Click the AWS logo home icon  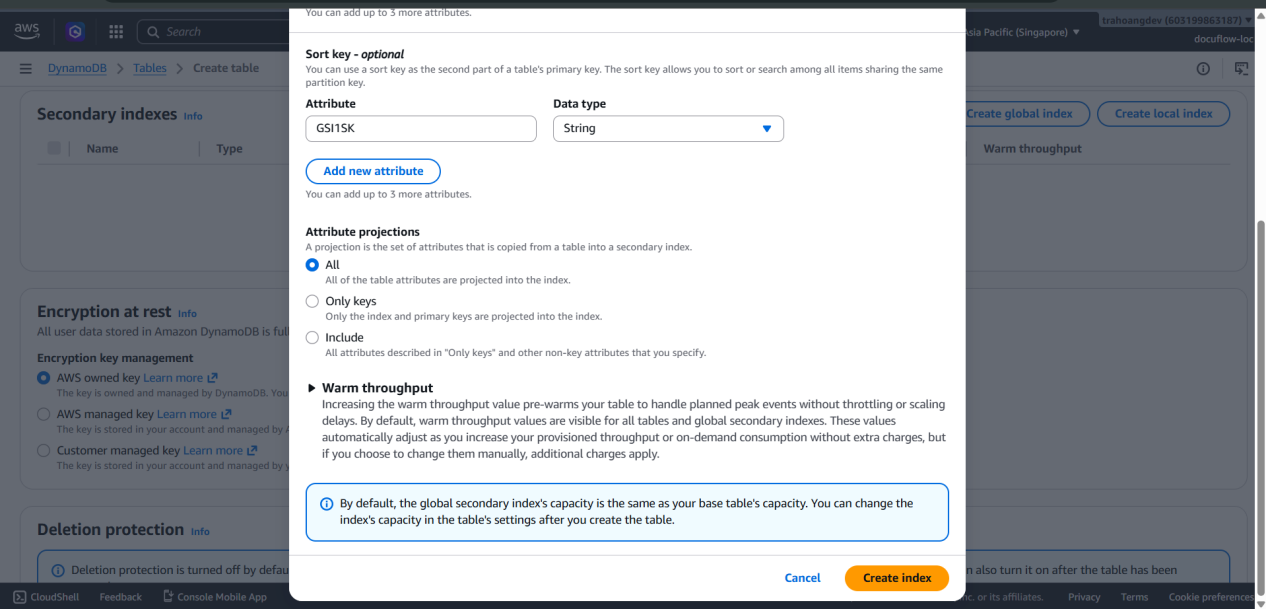pyautogui.click(x=26, y=31)
